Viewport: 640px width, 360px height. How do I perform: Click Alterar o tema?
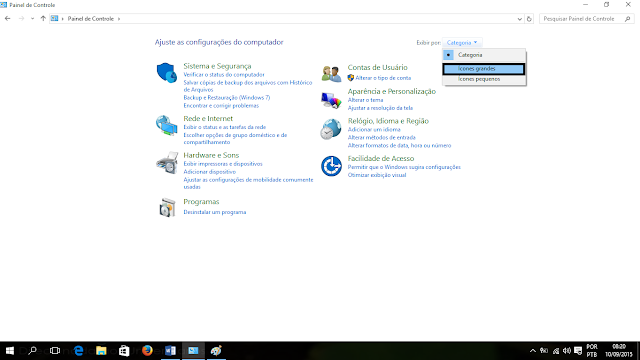coord(365,100)
